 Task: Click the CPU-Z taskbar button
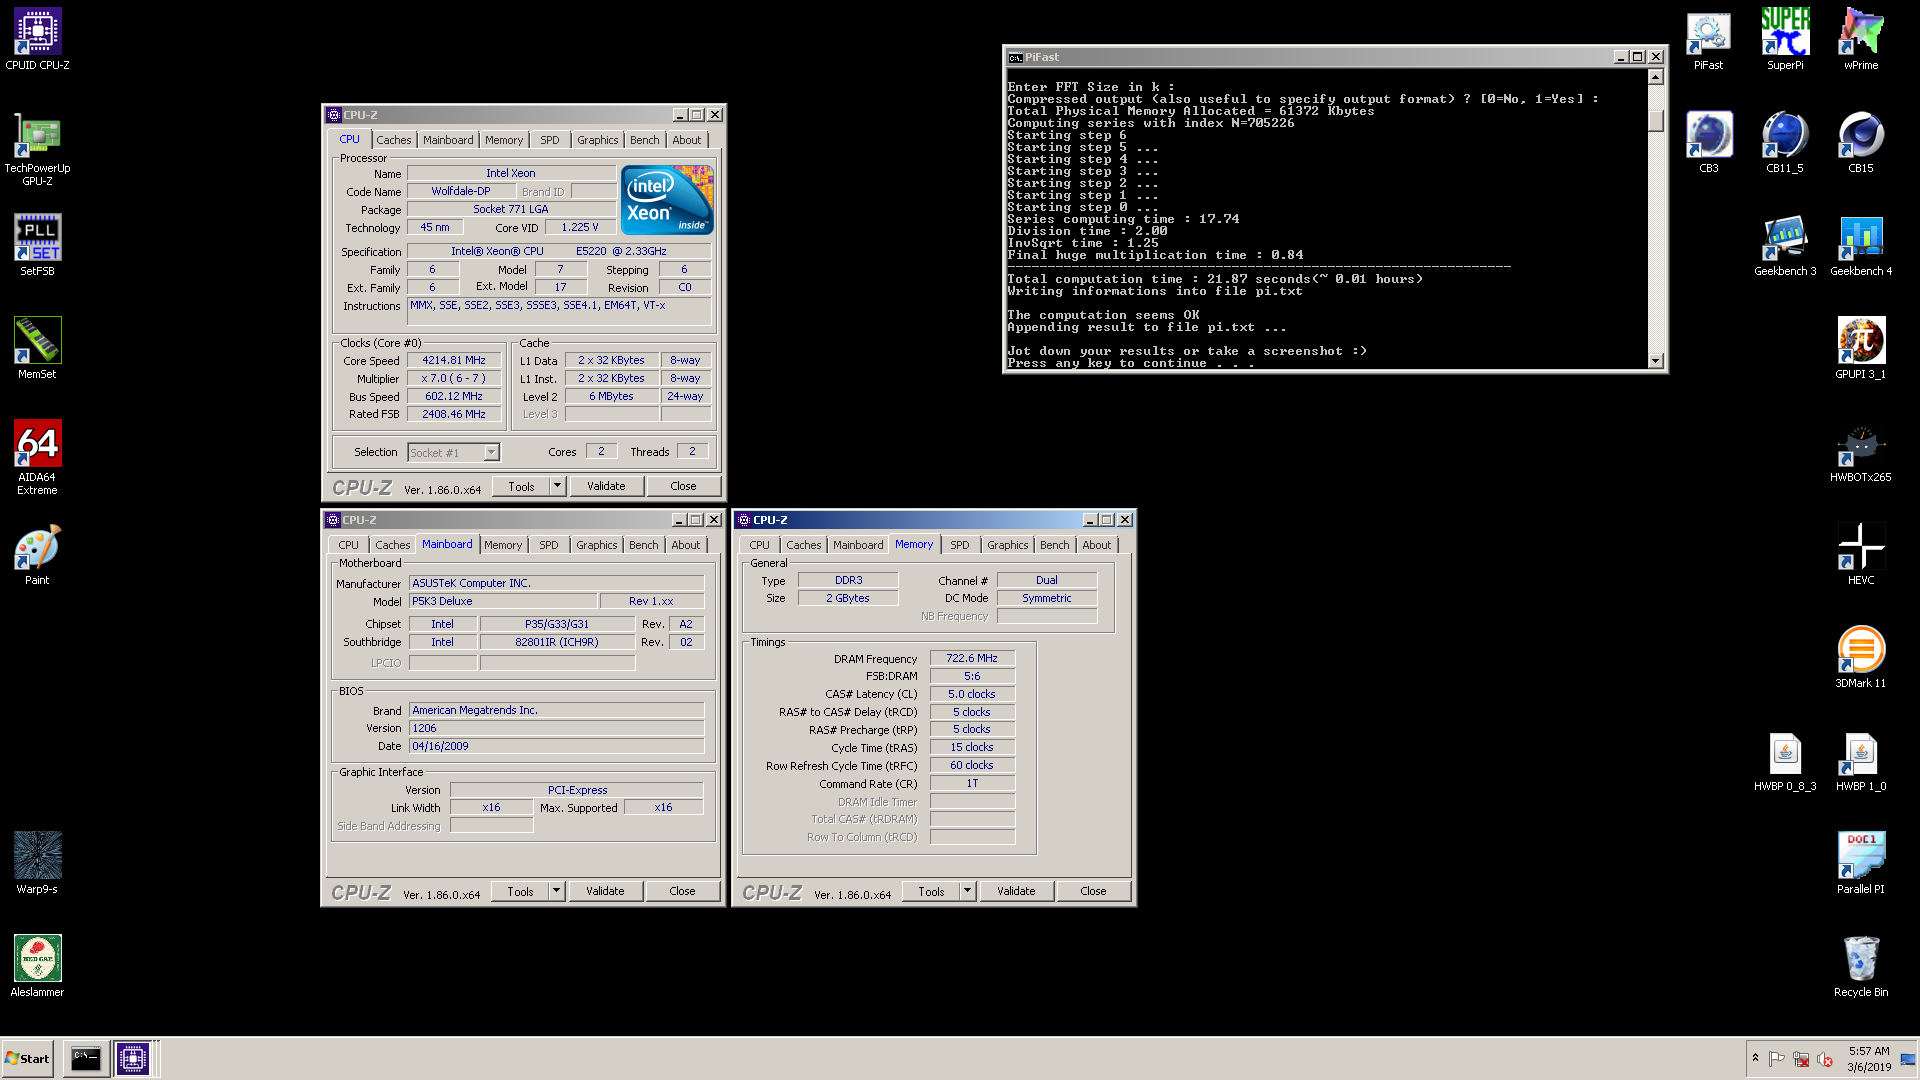(133, 1058)
